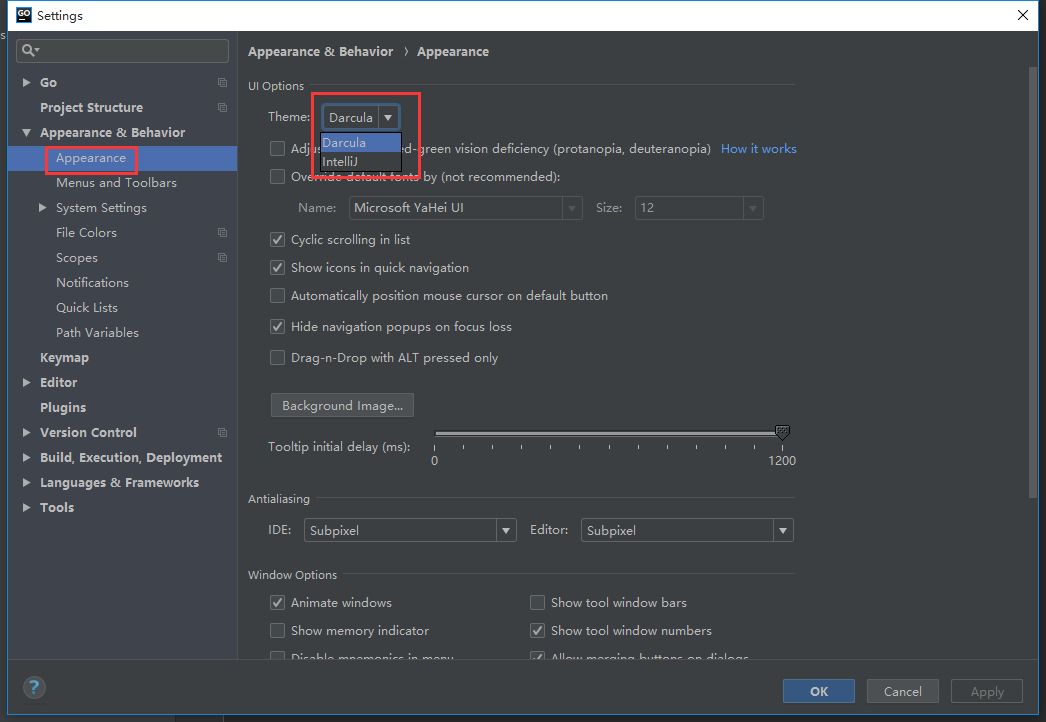
Task: Click project-level icon next to Project Structure
Action: tap(223, 107)
